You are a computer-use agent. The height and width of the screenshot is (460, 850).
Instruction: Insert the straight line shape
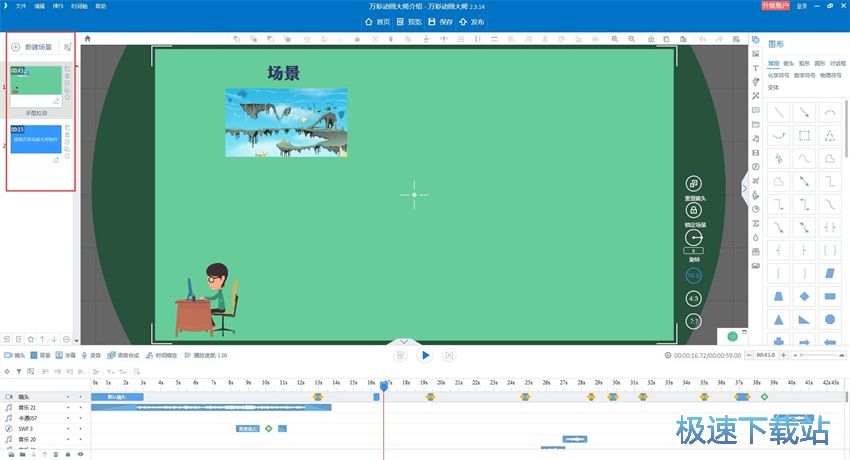[x=779, y=113]
